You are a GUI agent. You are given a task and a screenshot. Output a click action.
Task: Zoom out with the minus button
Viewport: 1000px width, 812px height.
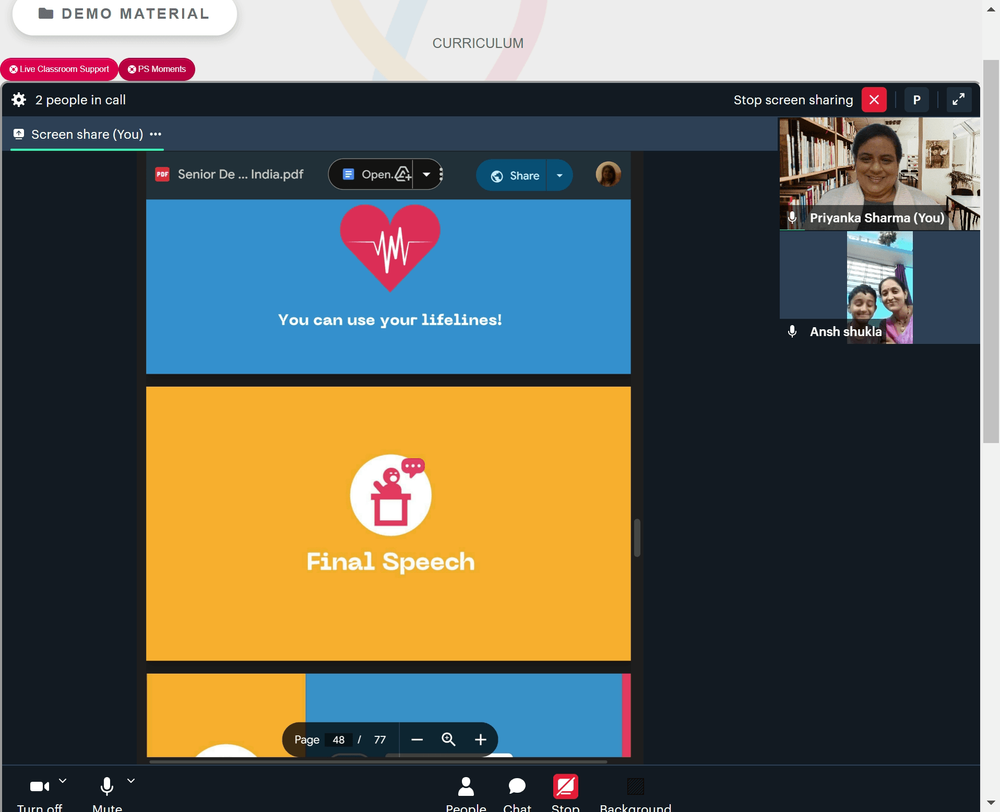tap(417, 739)
